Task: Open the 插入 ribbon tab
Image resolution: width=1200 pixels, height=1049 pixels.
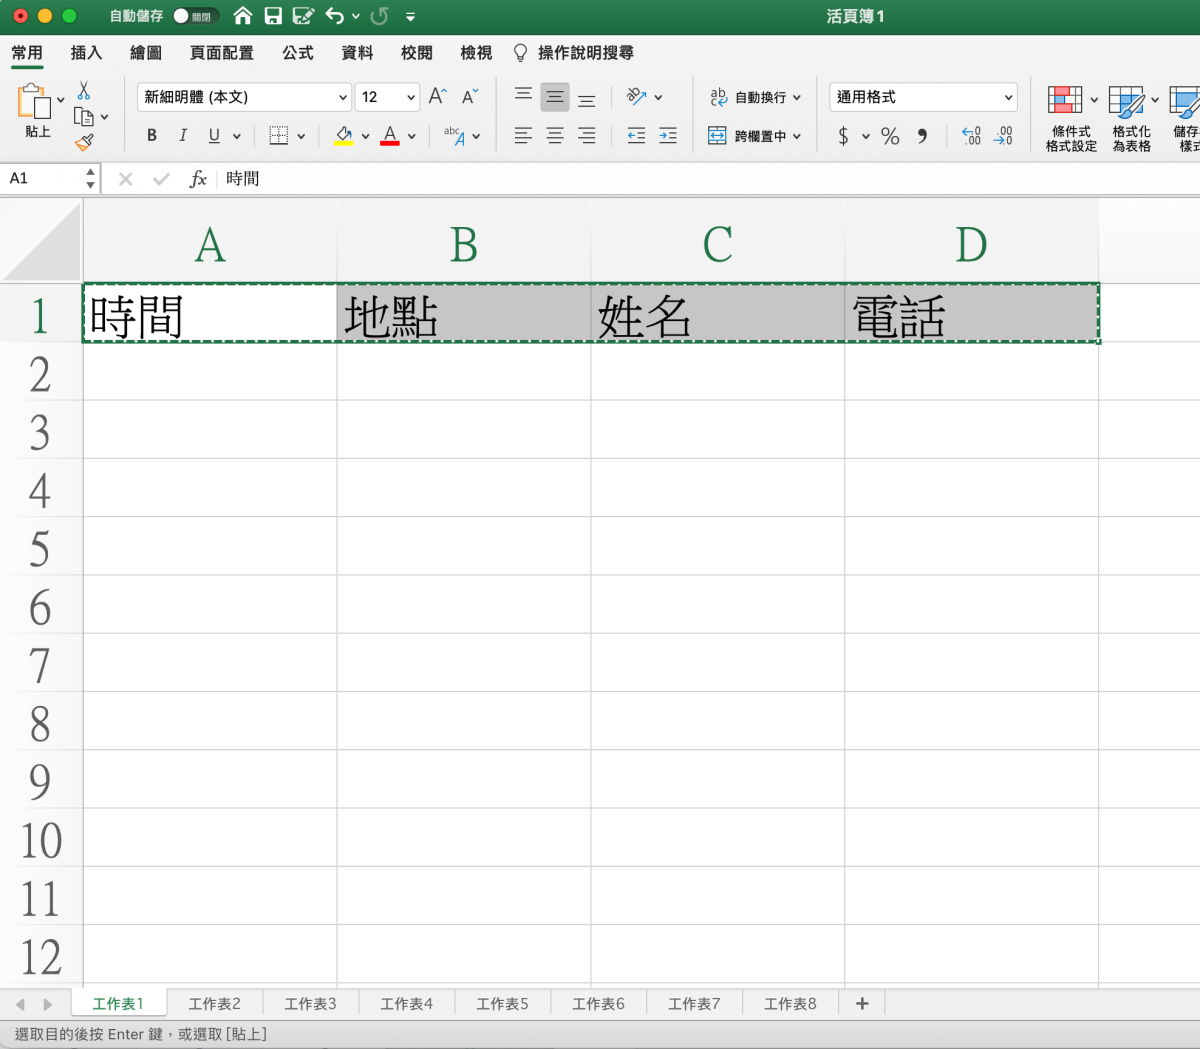Action: point(86,53)
